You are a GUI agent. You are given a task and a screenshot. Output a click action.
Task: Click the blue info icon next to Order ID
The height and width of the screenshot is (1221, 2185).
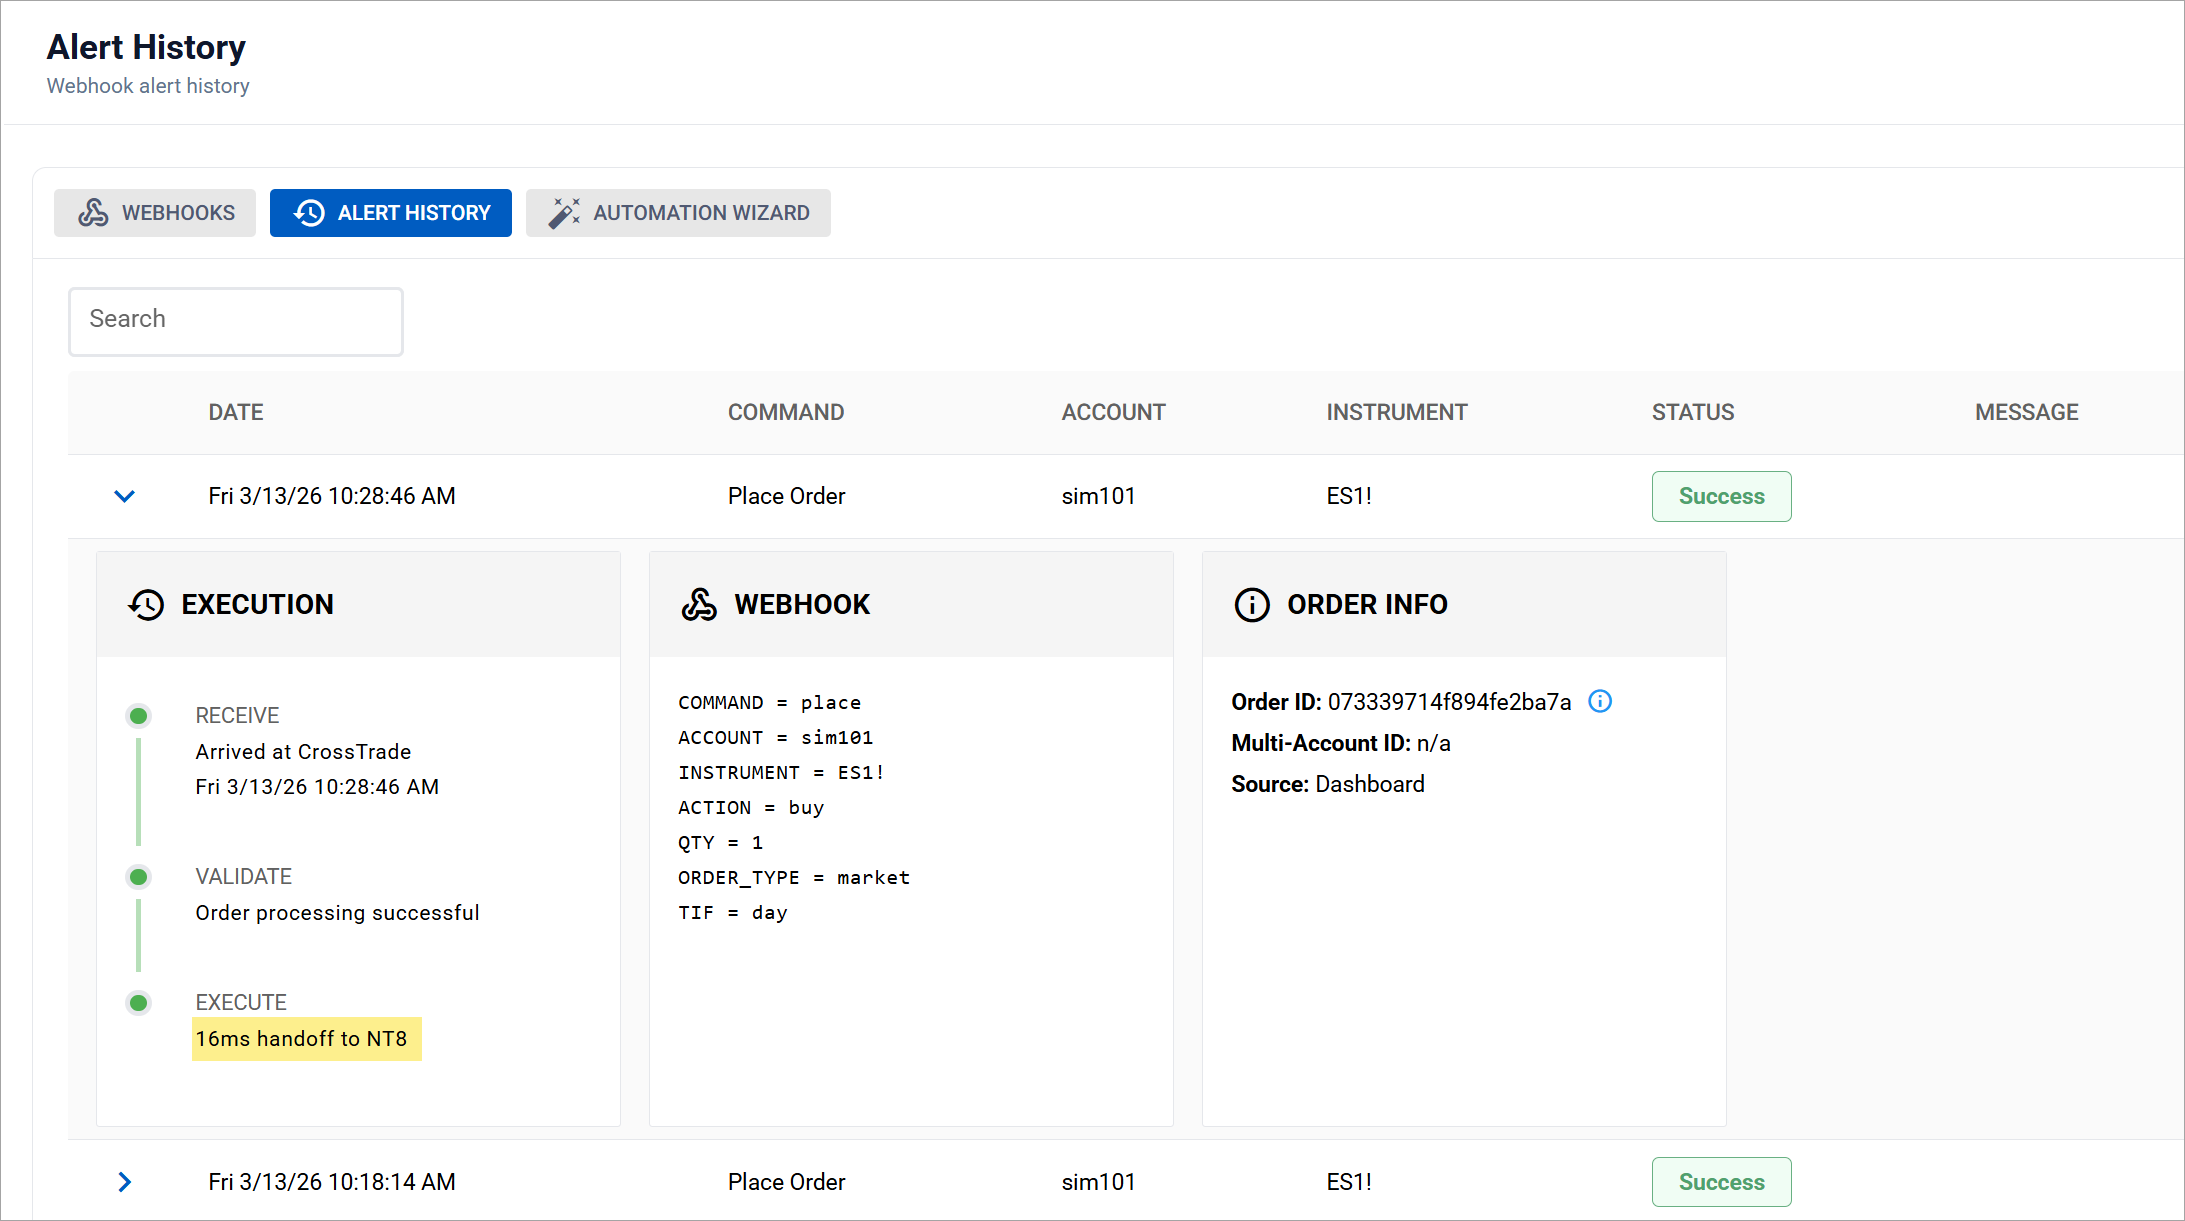(1600, 702)
